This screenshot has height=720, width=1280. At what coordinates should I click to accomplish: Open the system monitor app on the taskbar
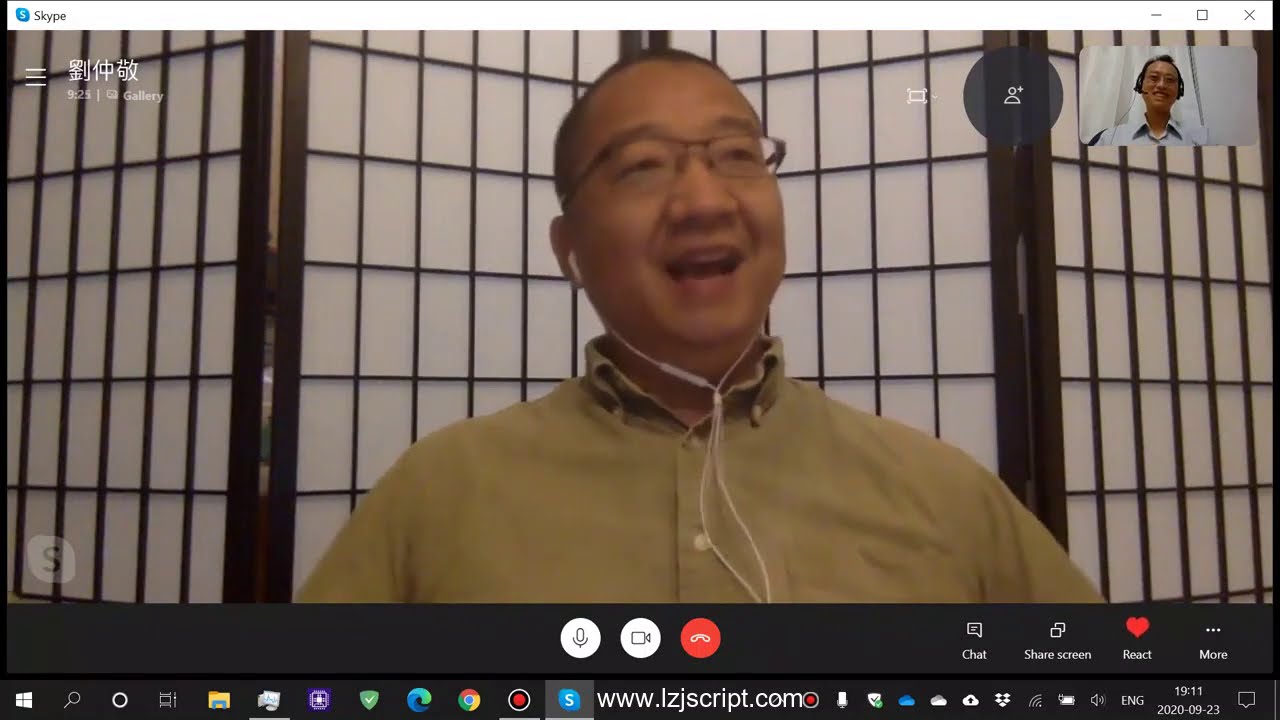pos(269,700)
